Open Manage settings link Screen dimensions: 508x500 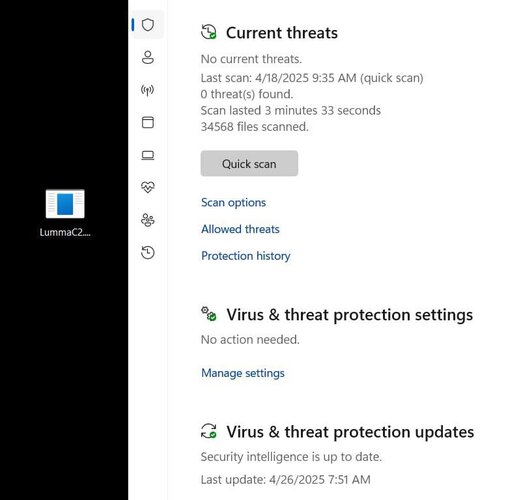[x=243, y=373]
